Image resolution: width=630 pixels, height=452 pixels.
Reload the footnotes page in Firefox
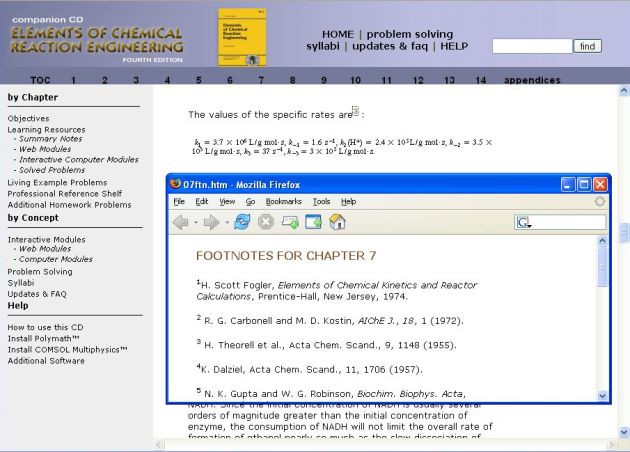(242, 222)
